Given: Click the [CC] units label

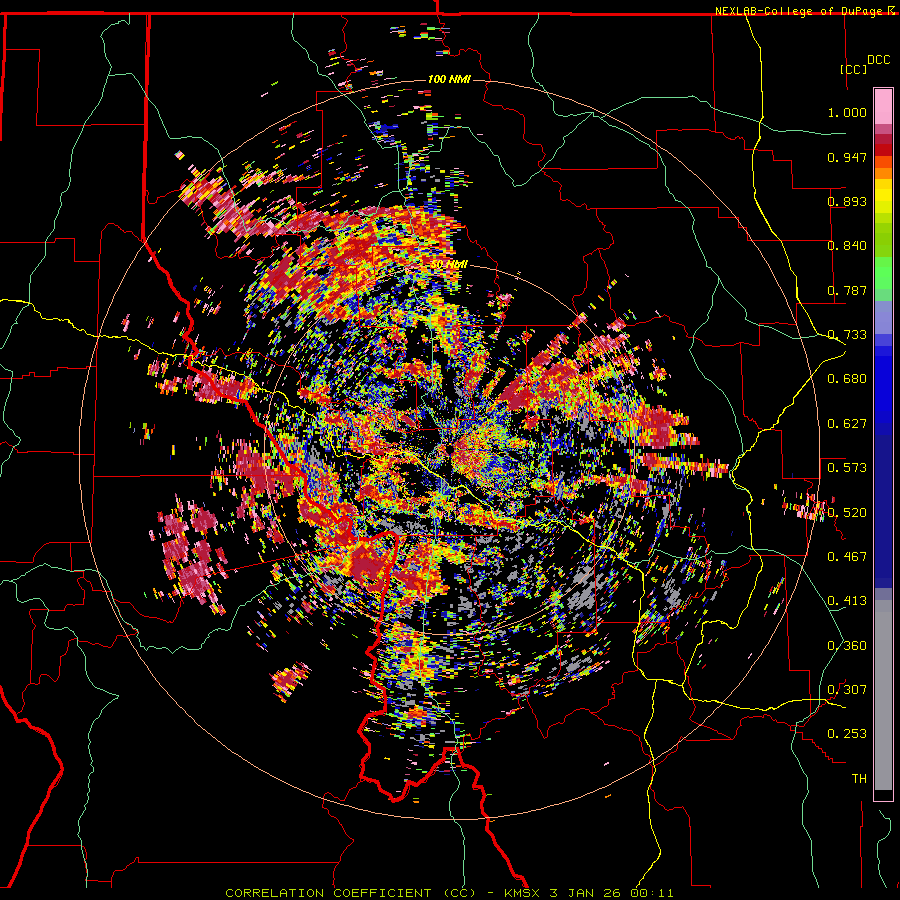Looking at the screenshot, I should tap(853, 69).
